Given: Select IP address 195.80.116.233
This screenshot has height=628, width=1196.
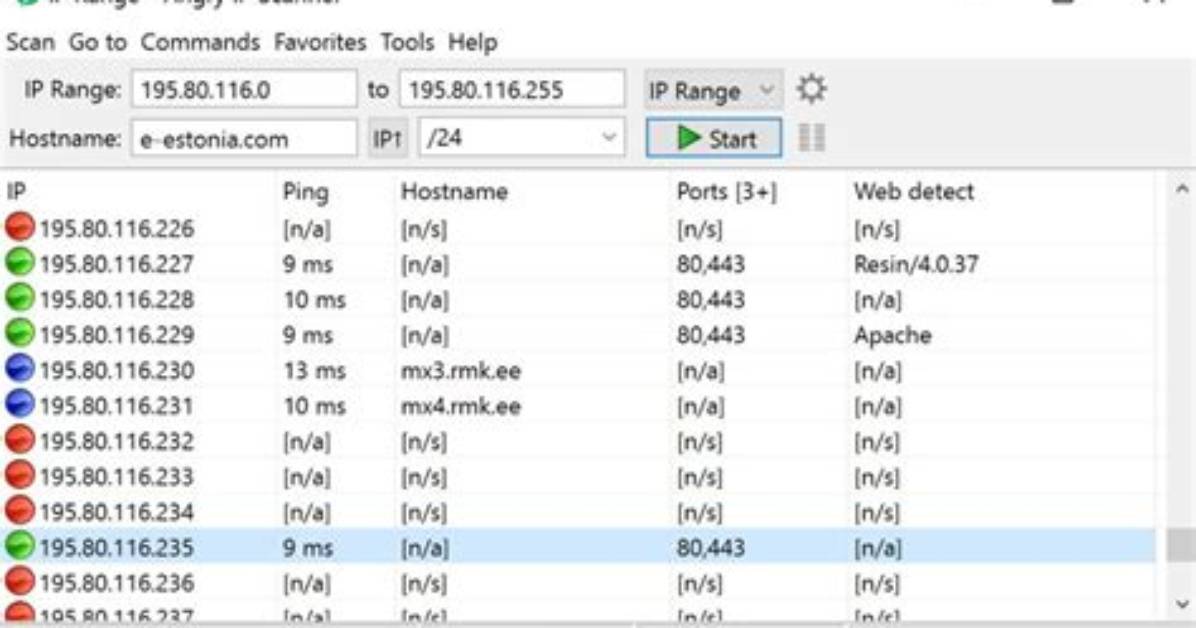Looking at the screenshot, I should (x=117, y=477).
